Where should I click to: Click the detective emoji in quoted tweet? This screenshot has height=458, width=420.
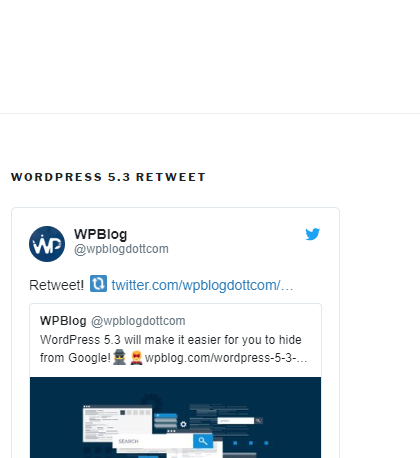pos(119,357)
